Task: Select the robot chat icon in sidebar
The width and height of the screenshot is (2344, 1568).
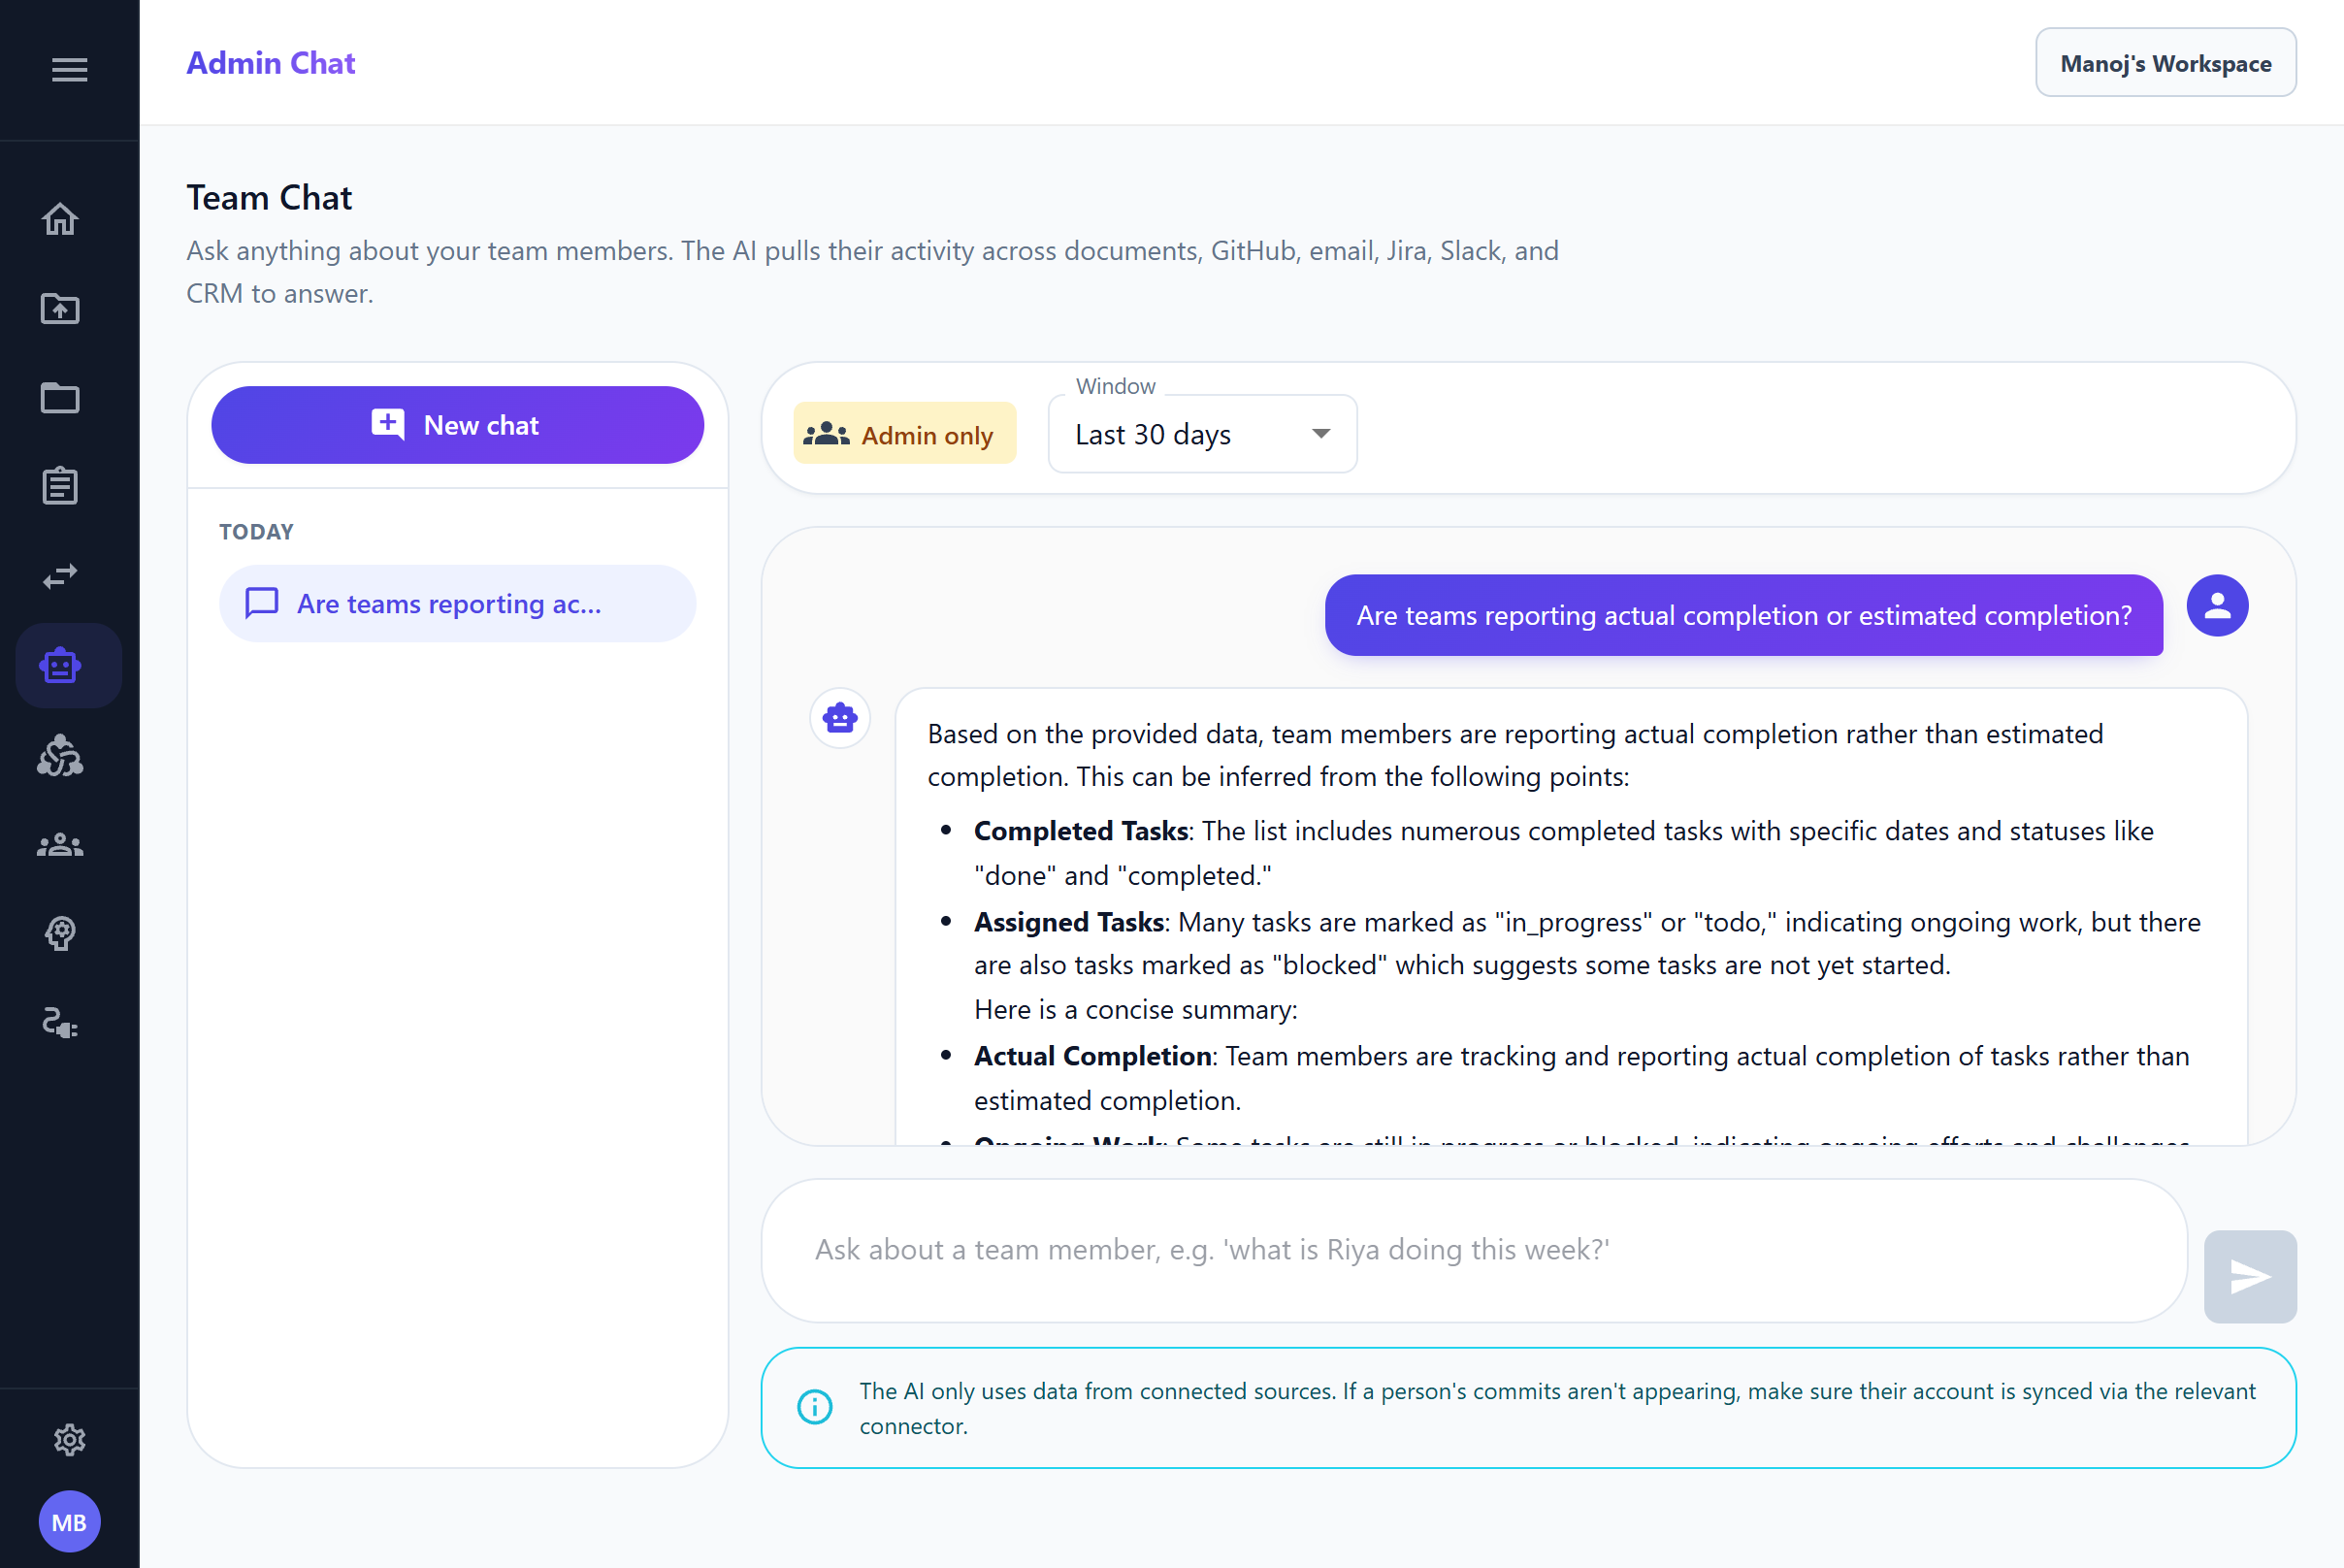Action: [x=68, y=666]
